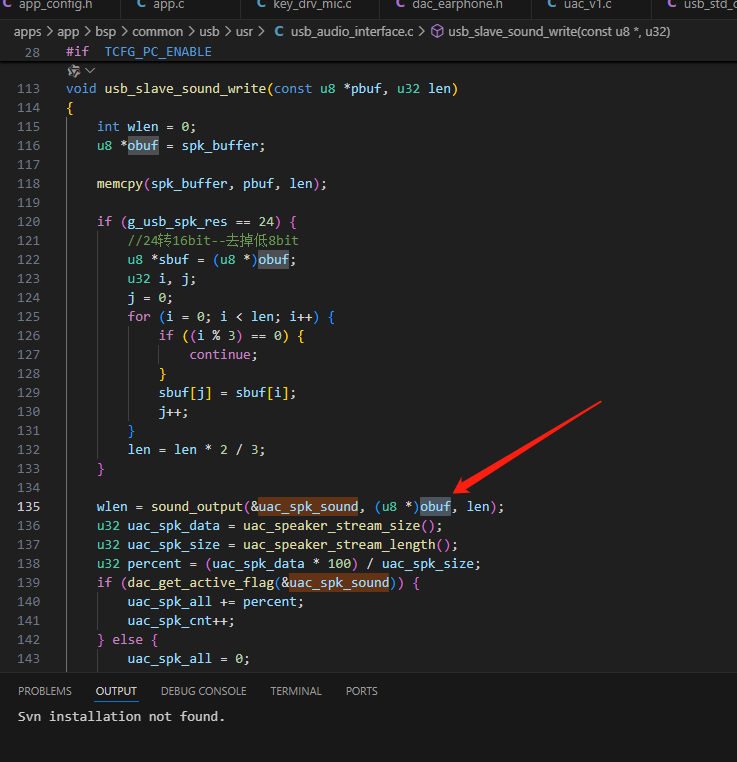Click '&uac_spk_sound' on line 135
This screenshot has height=762, width=737.
coord(304,507)
